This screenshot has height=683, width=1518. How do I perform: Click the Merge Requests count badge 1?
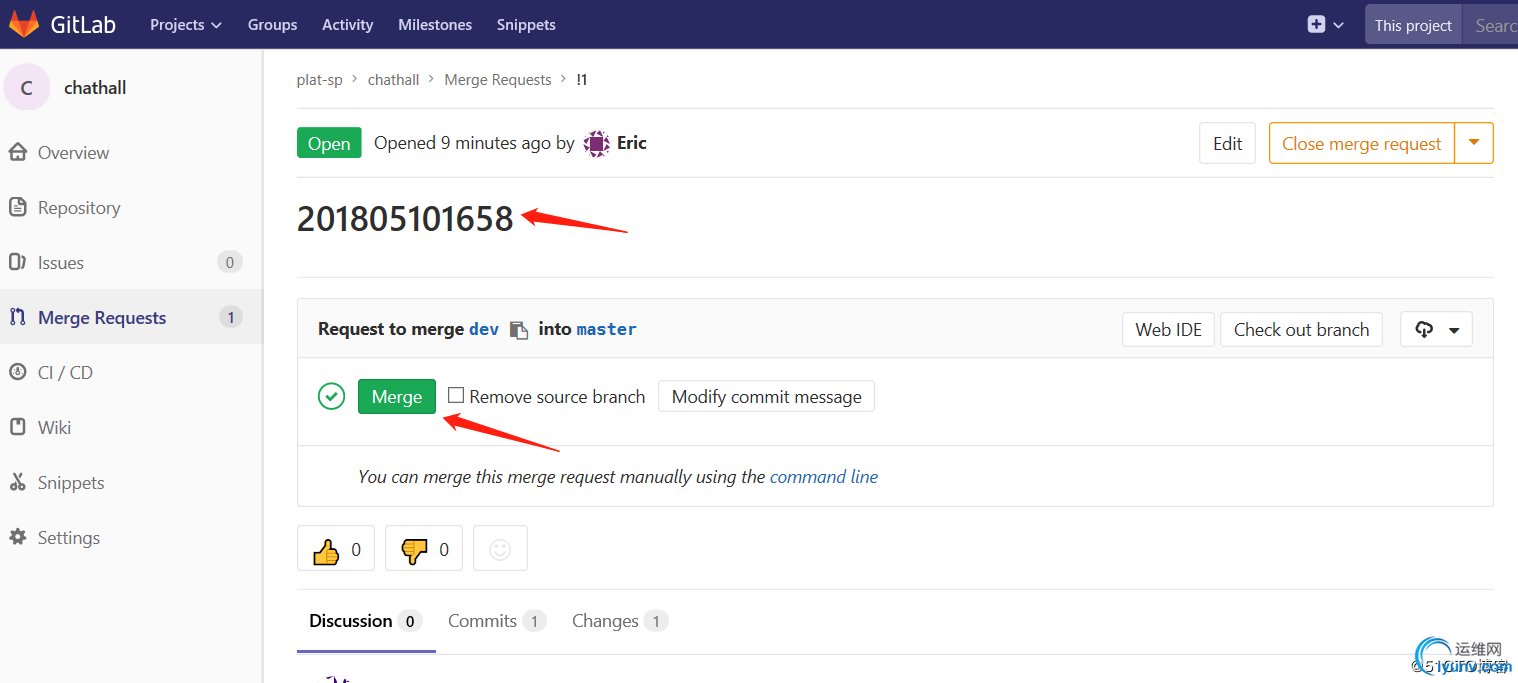[x=230, y=317]
